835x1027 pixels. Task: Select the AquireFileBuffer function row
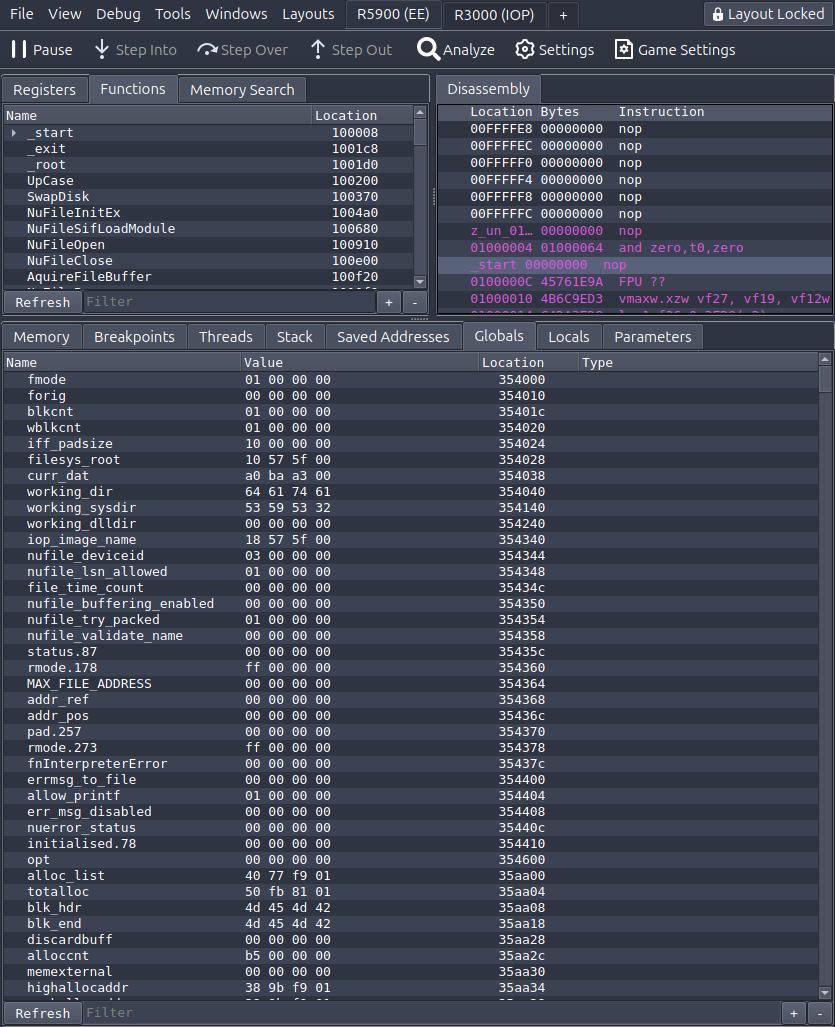[208, 277]
